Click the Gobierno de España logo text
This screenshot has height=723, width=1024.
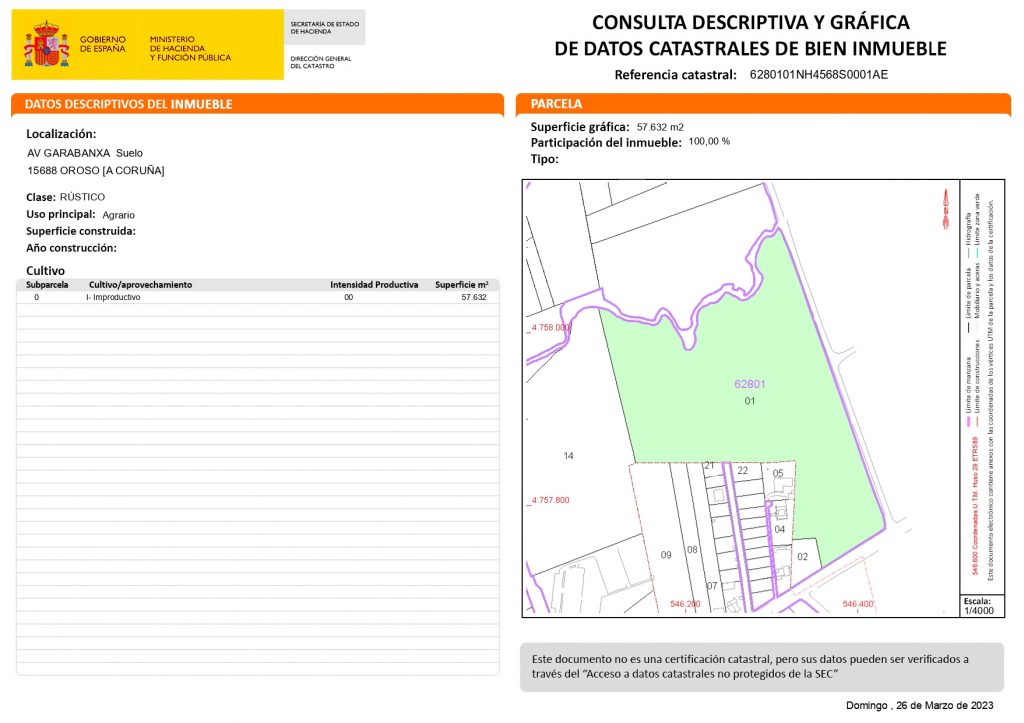tap(101, 44)
